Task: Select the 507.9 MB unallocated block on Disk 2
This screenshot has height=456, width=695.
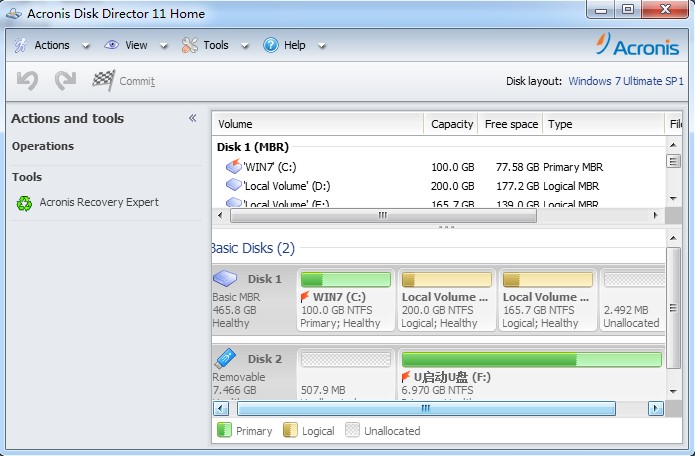Action: [346, 373]
